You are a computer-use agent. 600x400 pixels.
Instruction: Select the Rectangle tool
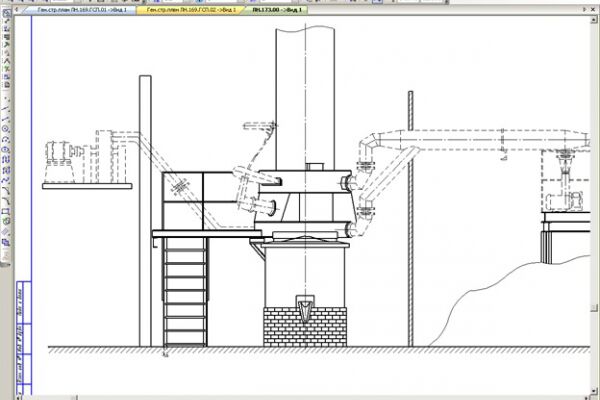(x=7, y=212)
